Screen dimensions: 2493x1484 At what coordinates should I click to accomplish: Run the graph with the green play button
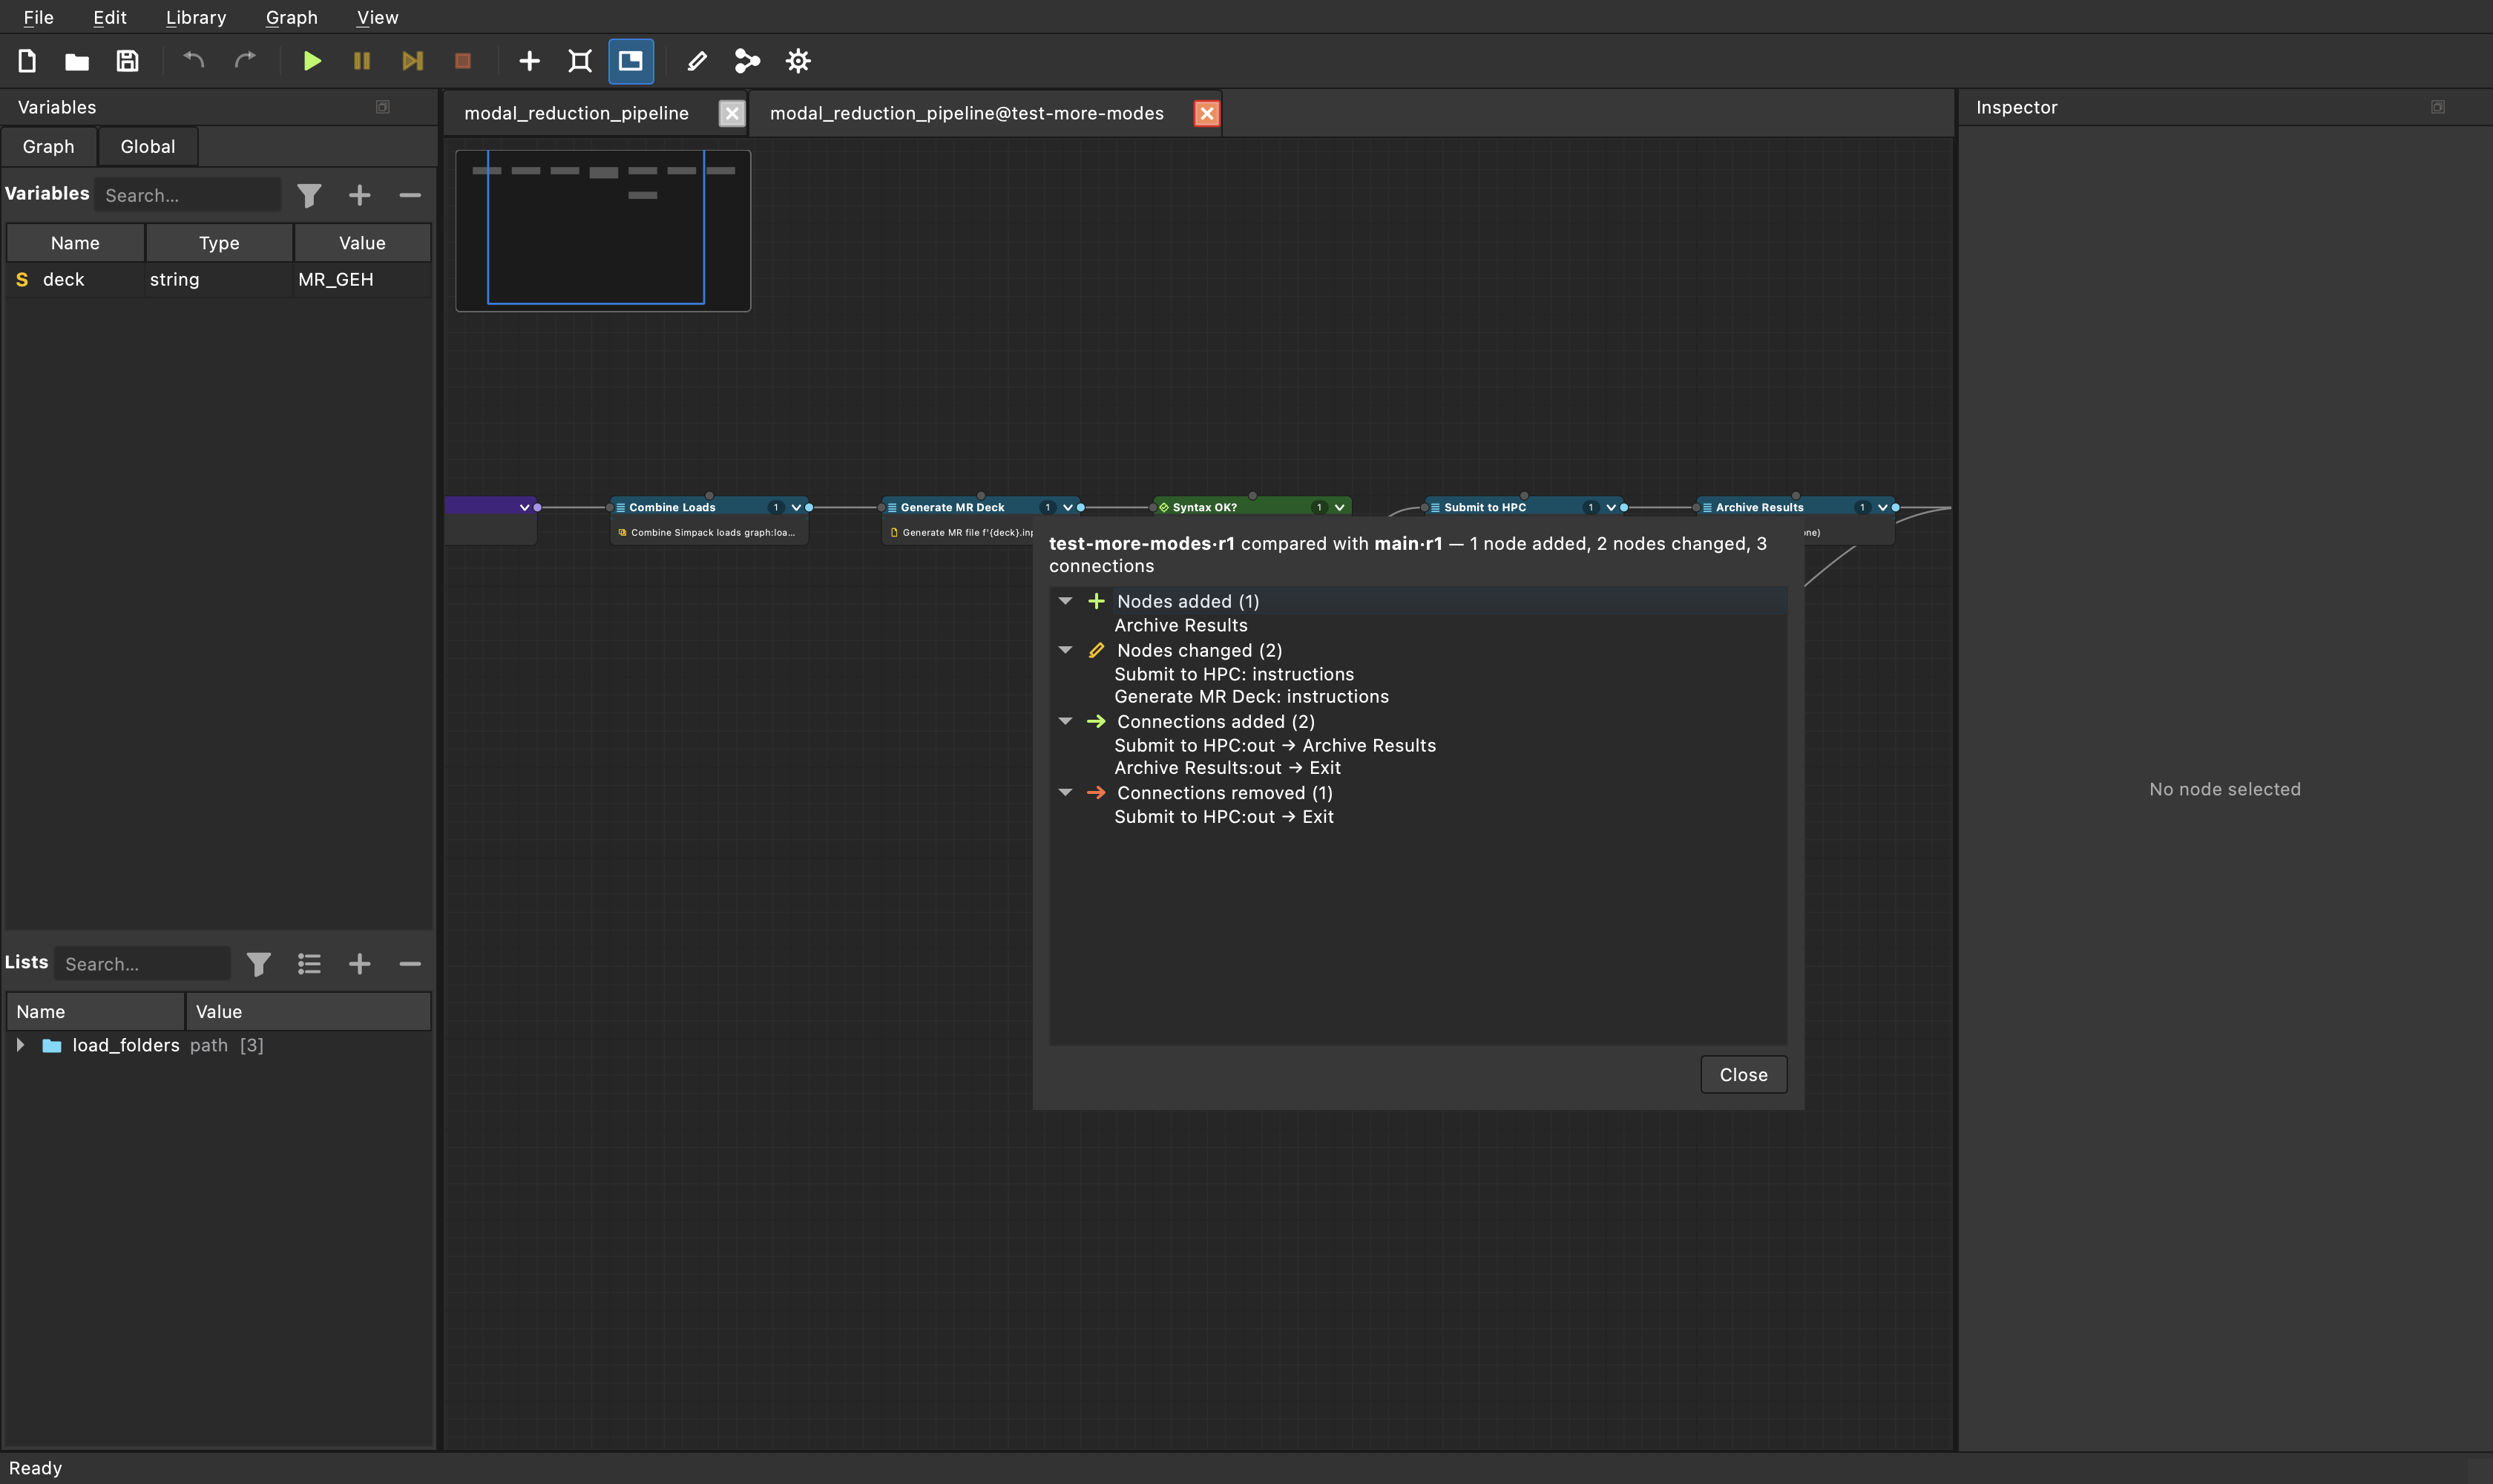(312, 61)
